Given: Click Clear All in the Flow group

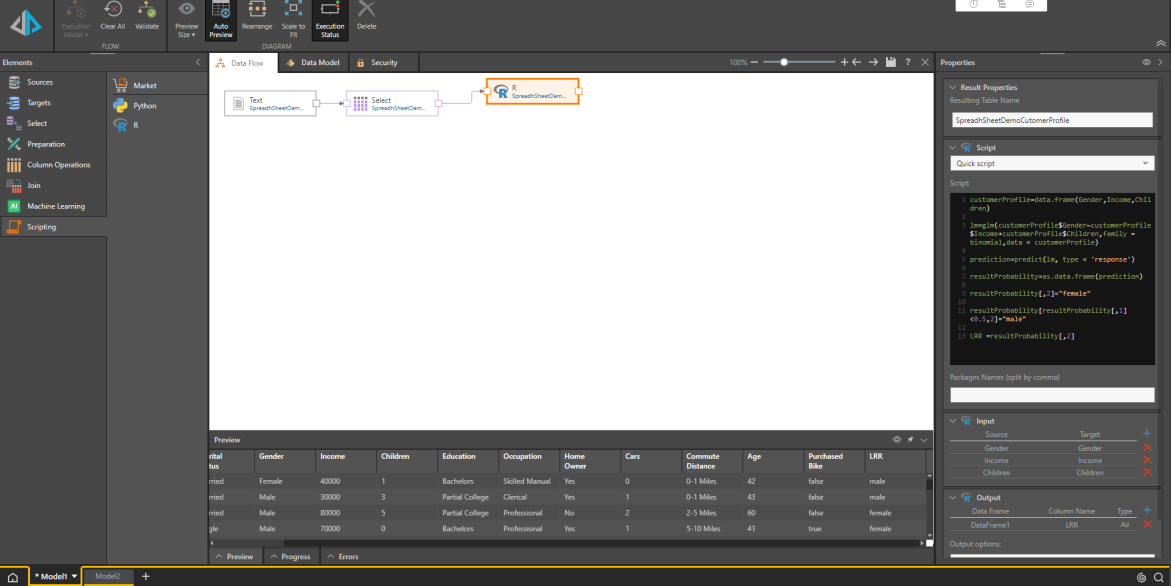Looking at the screenshot, I should pyautogui.click(x=113, y=12).
